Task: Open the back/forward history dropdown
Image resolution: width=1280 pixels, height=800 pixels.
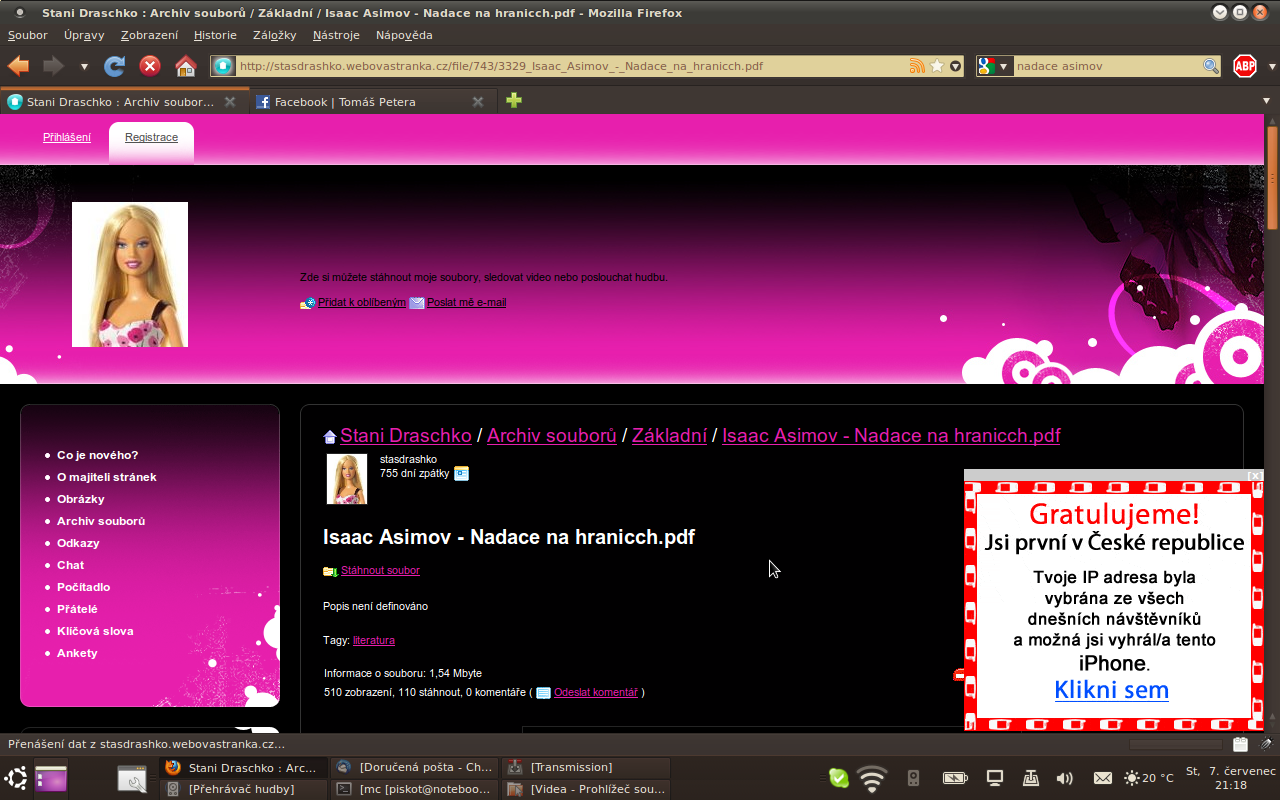Action: pos(84,67)
